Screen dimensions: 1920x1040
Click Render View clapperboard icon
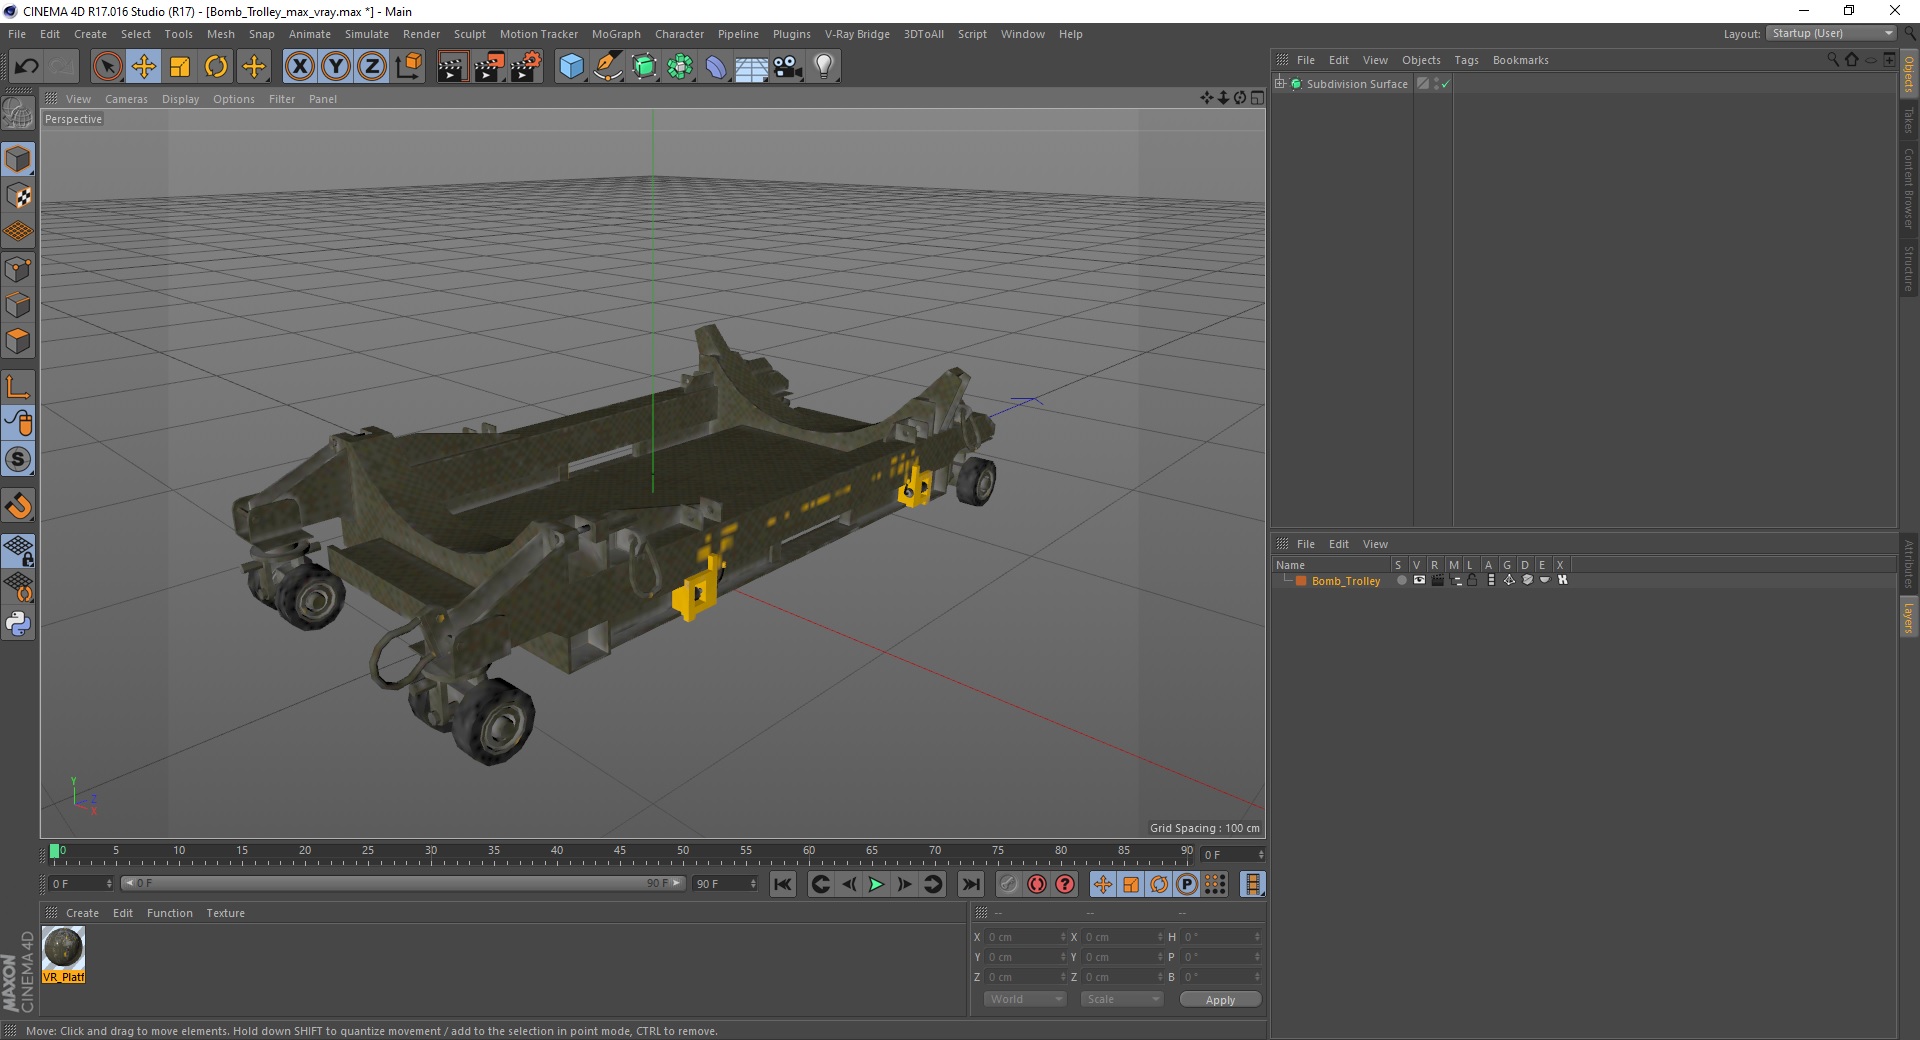point(452,67)
